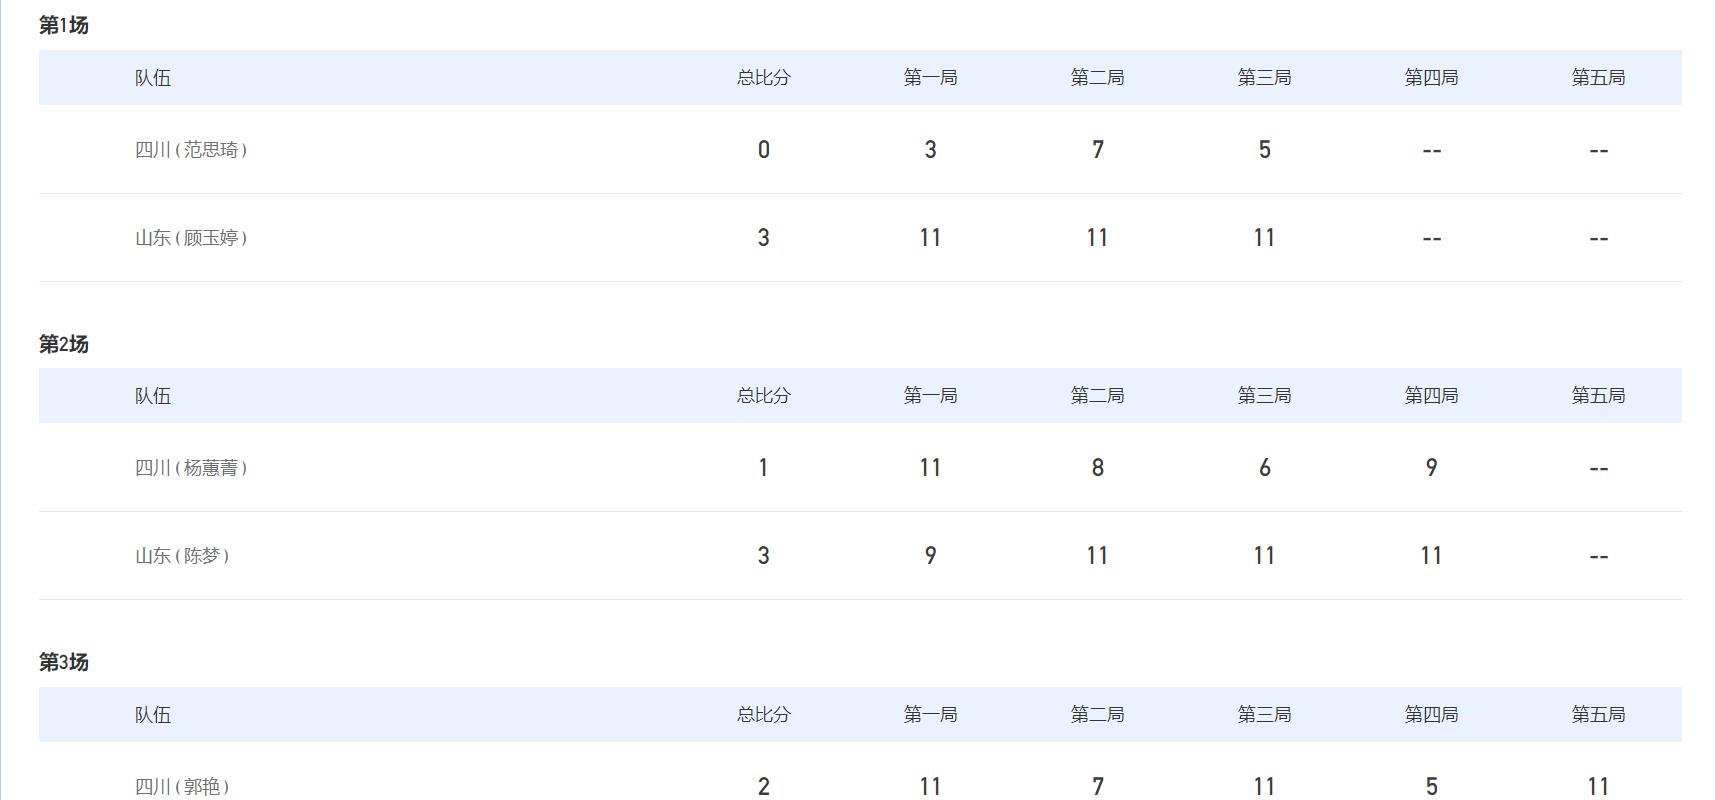Click the 第3场 match heading
This screenshot has height=800, width=1715.
pyautogui.click(x=63, y=662)
